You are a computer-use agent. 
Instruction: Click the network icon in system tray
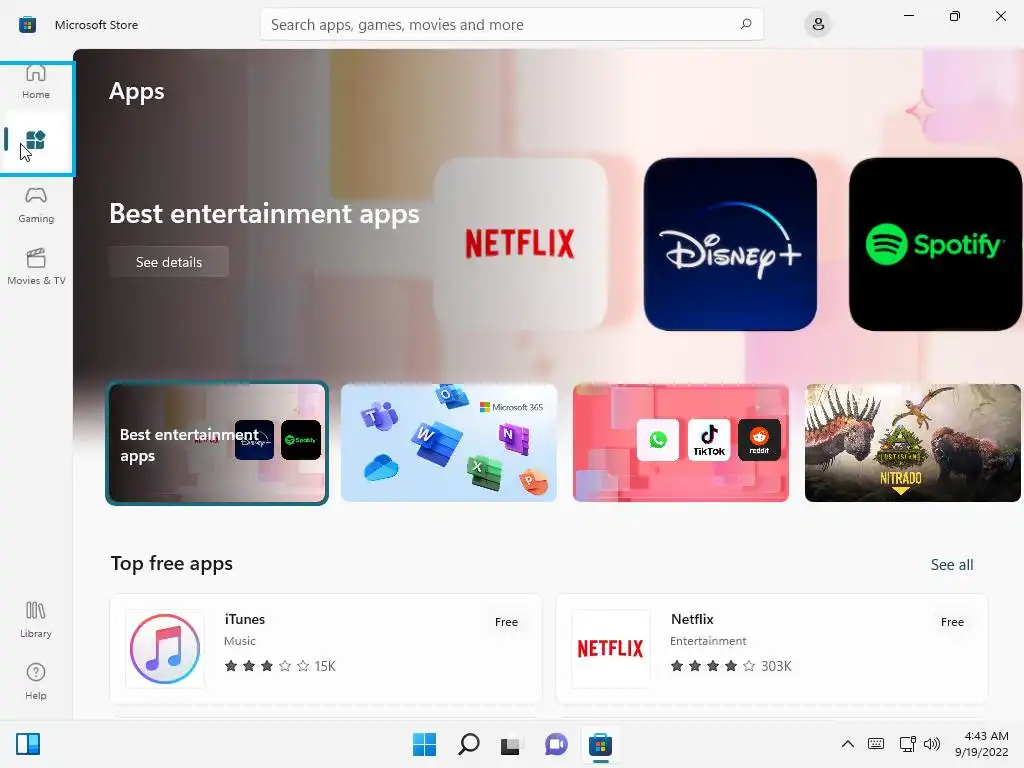[907, 744]
